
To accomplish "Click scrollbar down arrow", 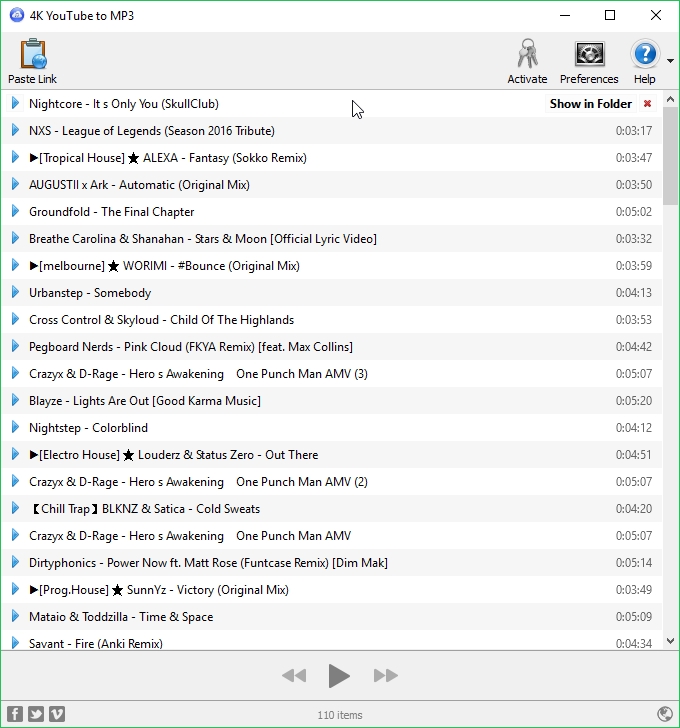I will point(670,641).
